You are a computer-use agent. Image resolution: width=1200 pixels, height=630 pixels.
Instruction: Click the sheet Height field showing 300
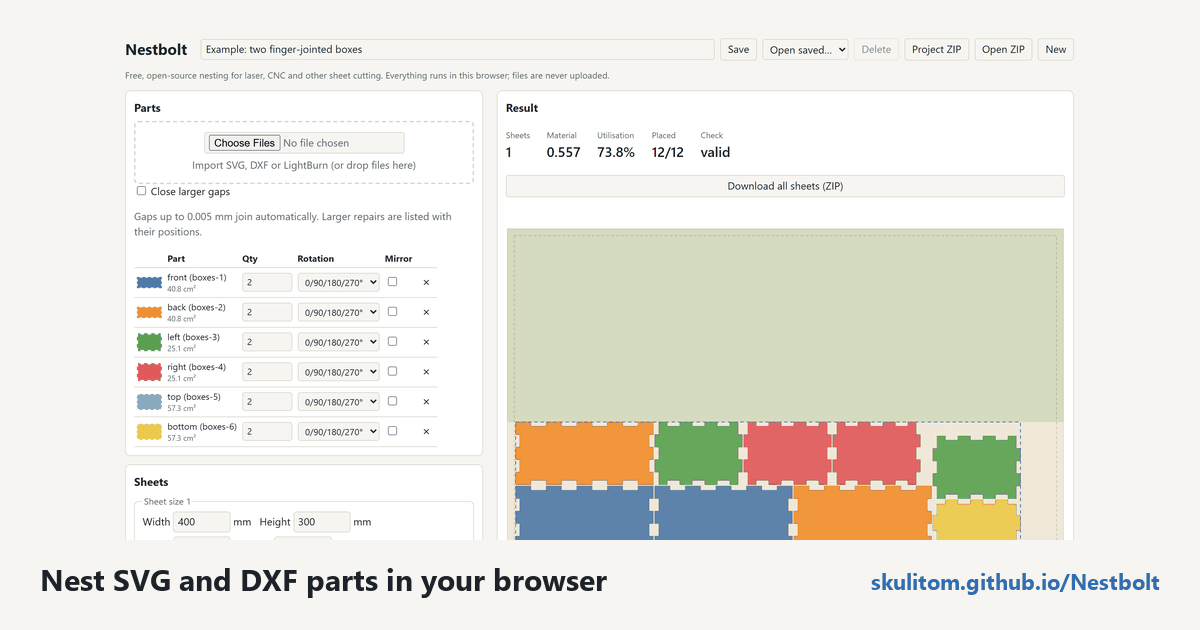coord(322,522)
